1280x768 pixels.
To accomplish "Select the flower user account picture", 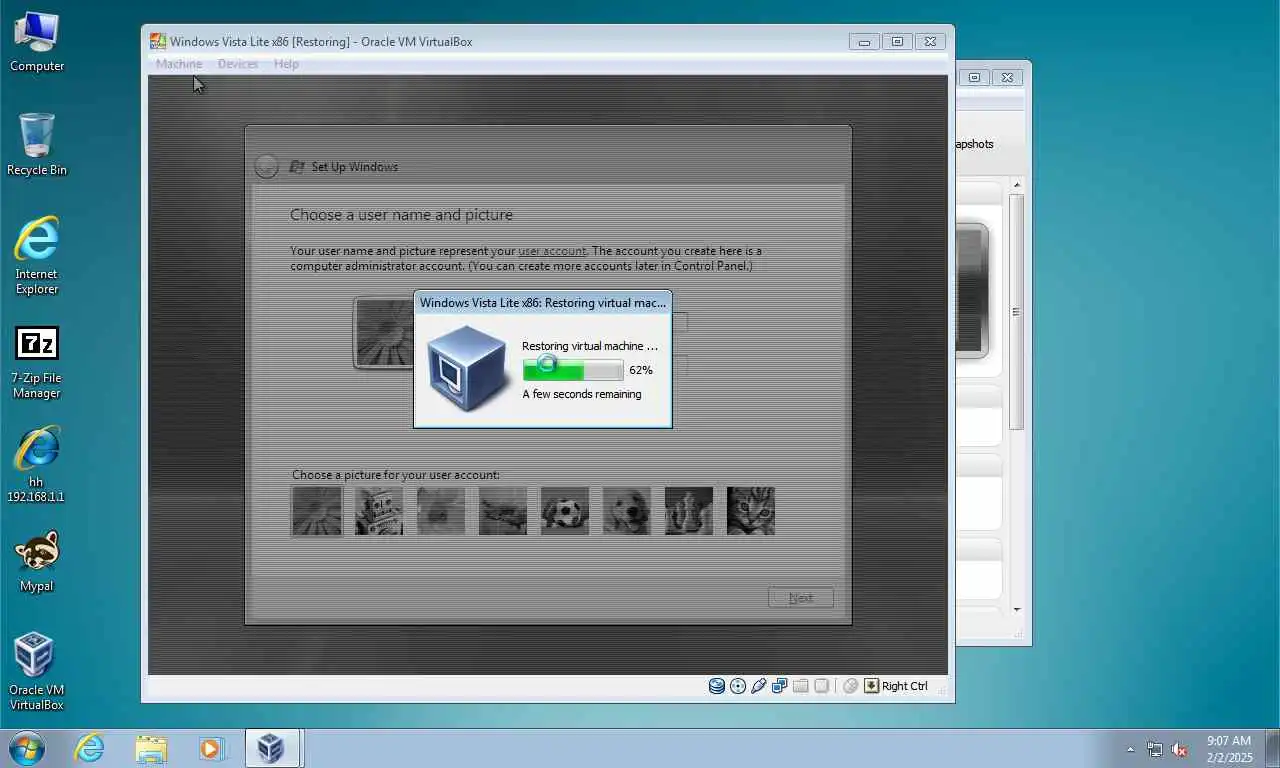I will [x=317, y=511].
